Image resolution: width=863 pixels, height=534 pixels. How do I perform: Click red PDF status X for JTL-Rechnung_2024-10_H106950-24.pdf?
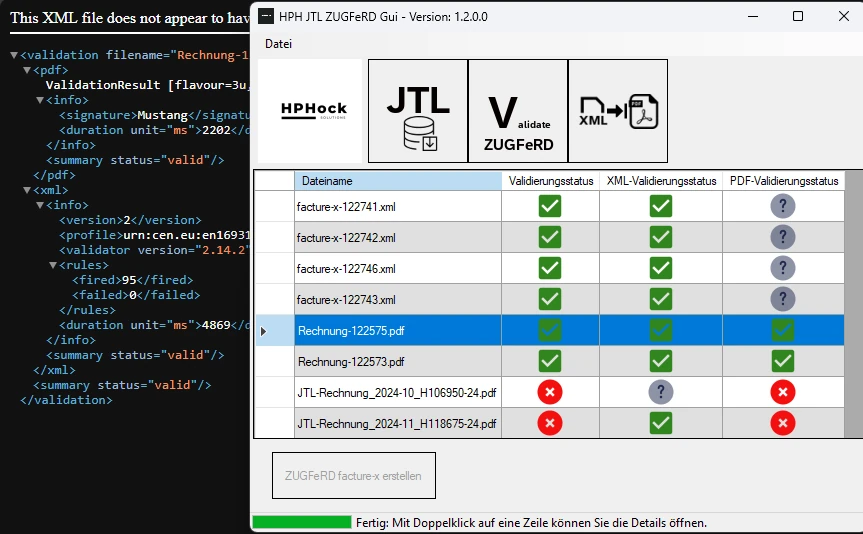[x=783, y=393]
